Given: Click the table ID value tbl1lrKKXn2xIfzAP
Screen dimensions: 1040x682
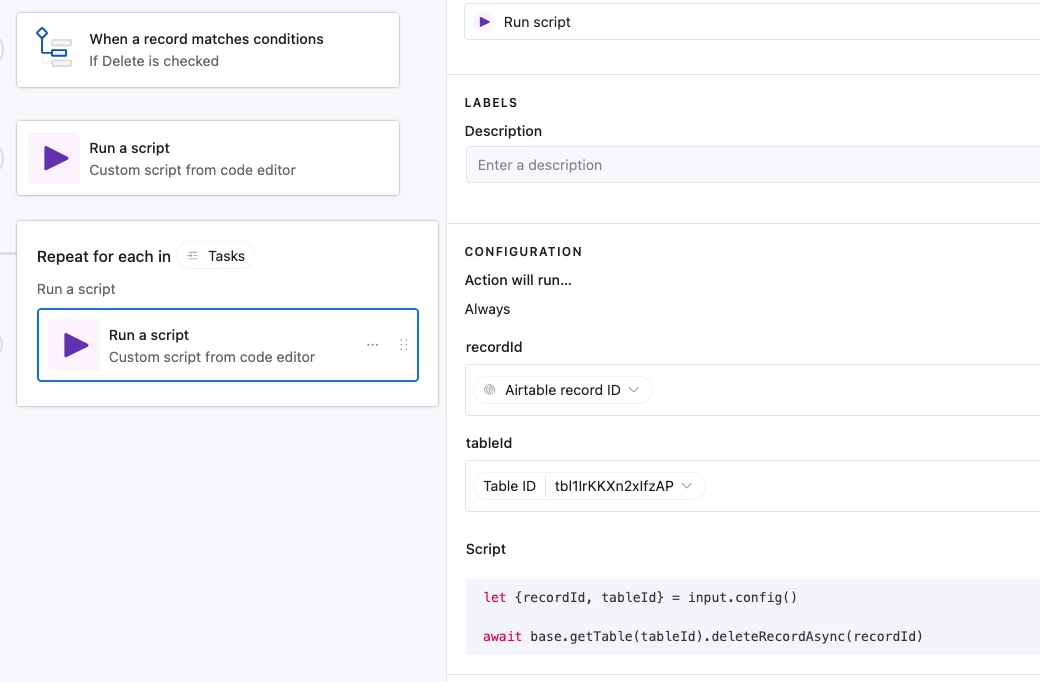Looking at the screenshot, I should pyautogui.click(x=614, y=486).
